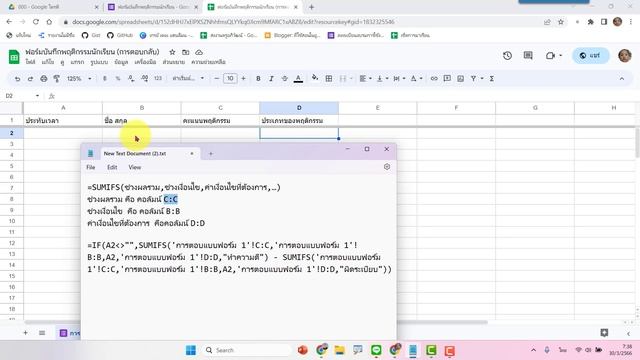Increase decimal places
Image resolution: width=640 pixels, height=360 pixels.
click(x=144, y=79)
